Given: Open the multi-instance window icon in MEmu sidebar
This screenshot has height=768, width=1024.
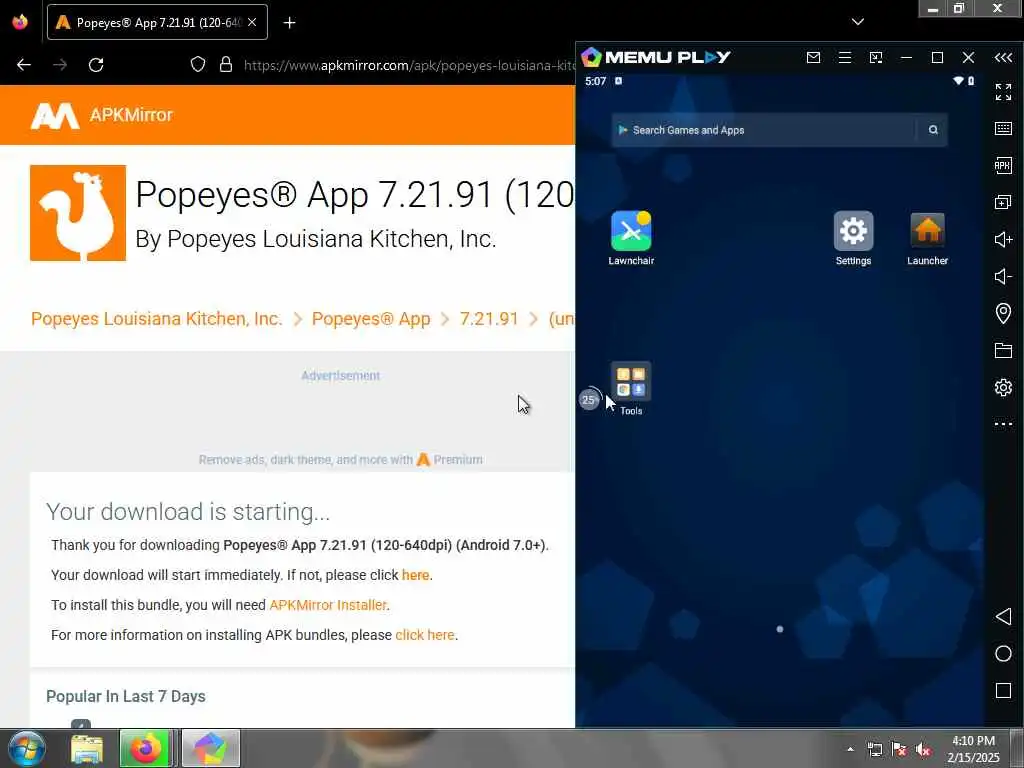Looking at the screenshot, I should [1003, 202].
